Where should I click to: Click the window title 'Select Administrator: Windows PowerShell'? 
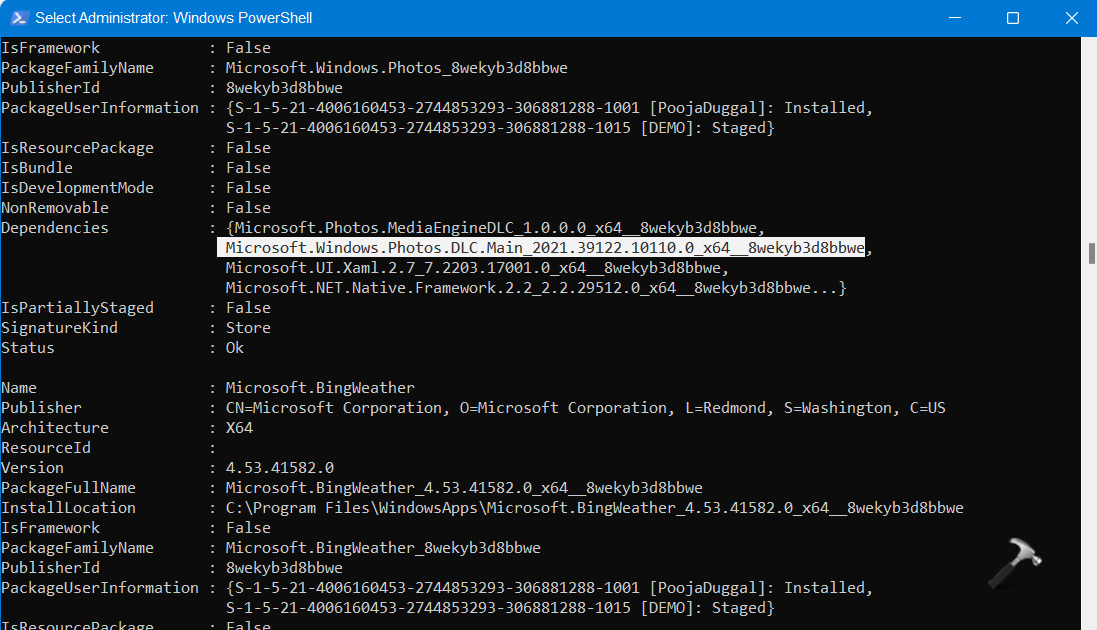point(174,18)
